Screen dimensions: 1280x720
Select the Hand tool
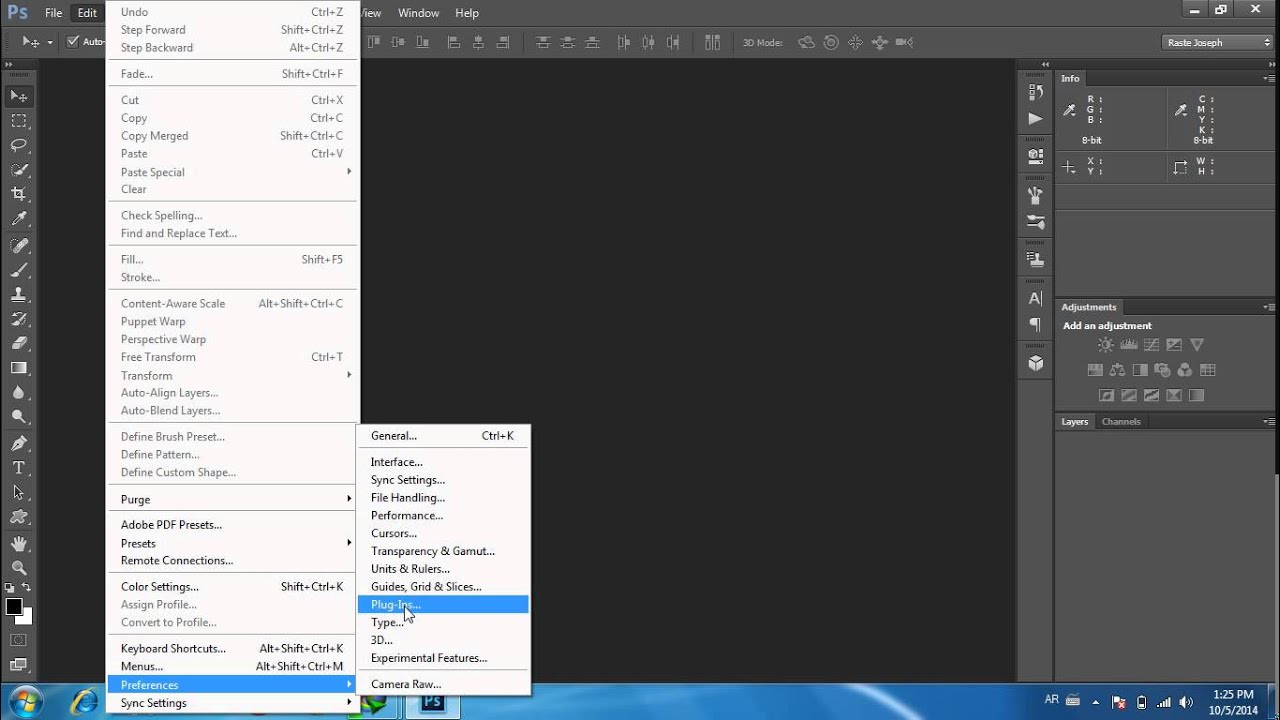tap(19, 544)
